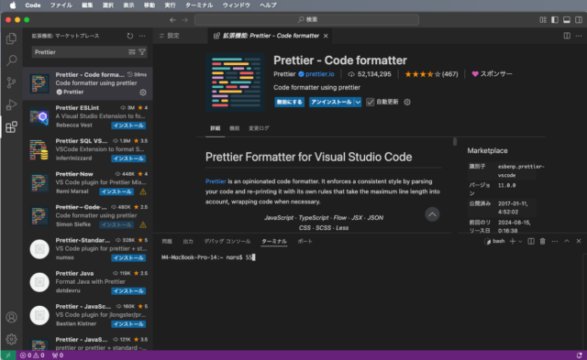Close the terminal panel

coord(579,241)
